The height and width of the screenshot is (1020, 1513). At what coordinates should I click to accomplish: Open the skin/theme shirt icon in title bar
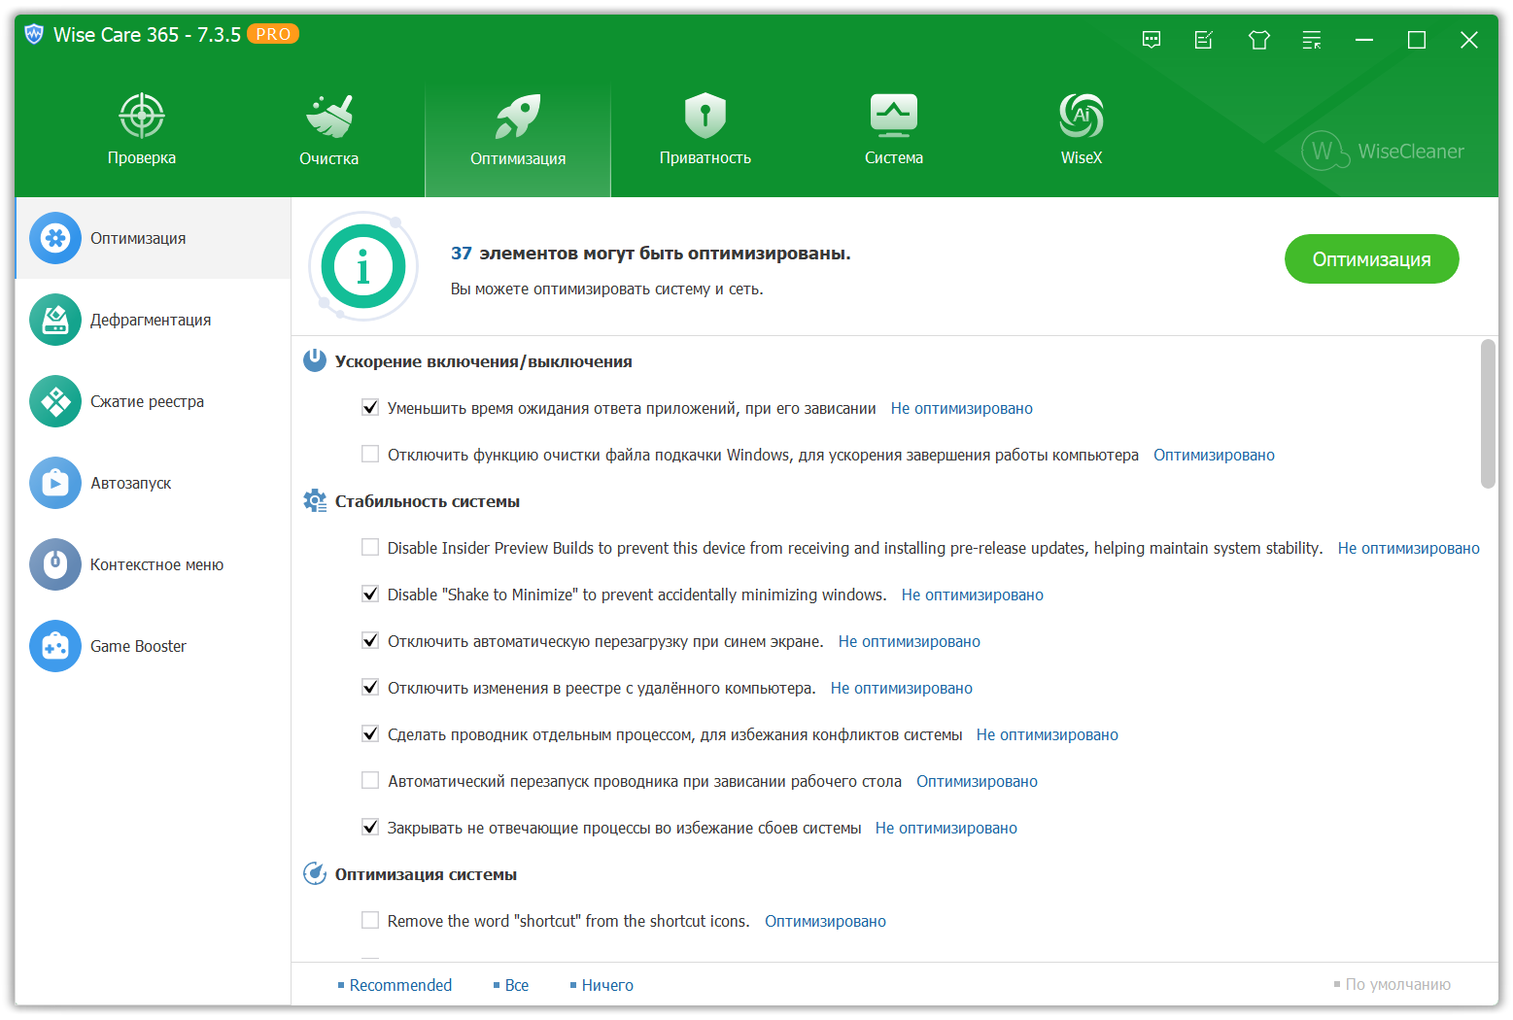[x=1258, y=40]
